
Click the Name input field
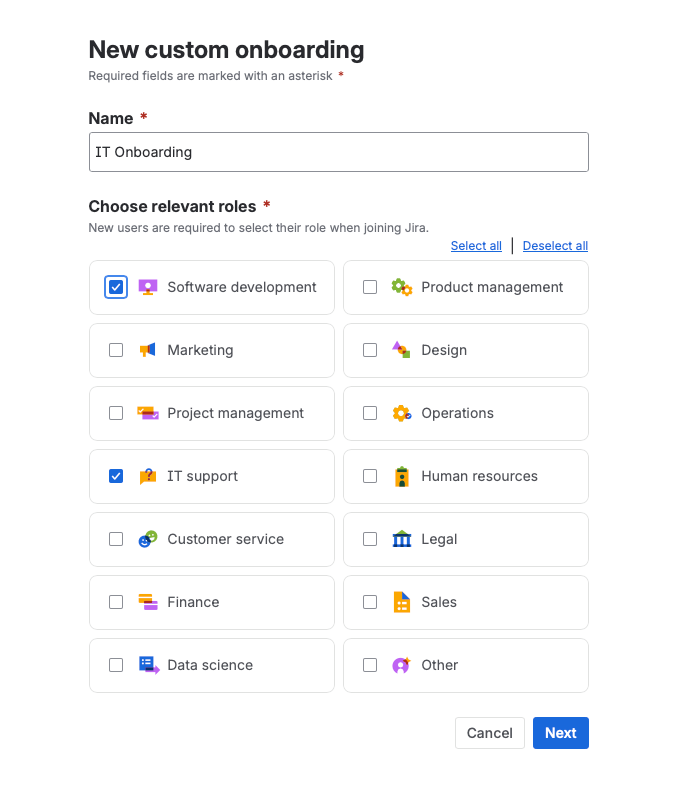pyautogui.click(x=338, y=152)
